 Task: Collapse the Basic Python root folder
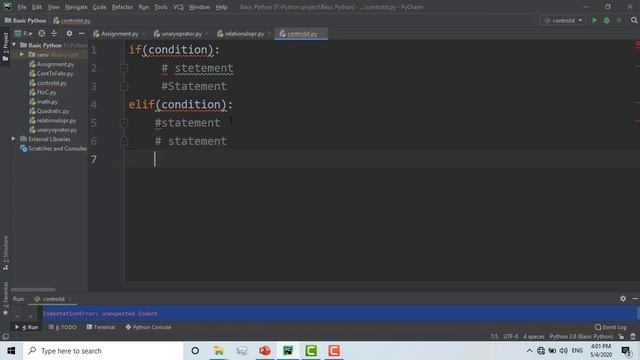(x=14, y=45)
